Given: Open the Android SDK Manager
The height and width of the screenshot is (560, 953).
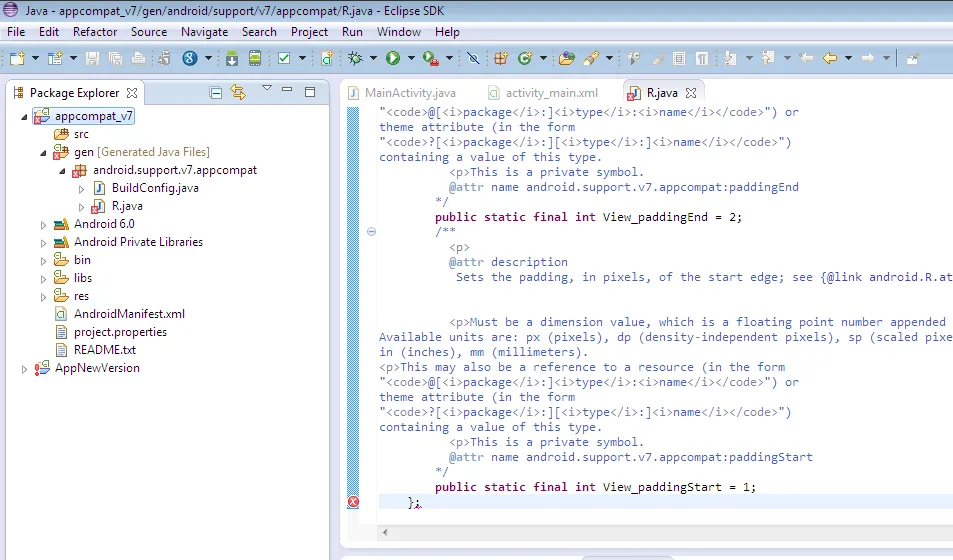Looking at the screenshot, I should click(x=232, y=58).
